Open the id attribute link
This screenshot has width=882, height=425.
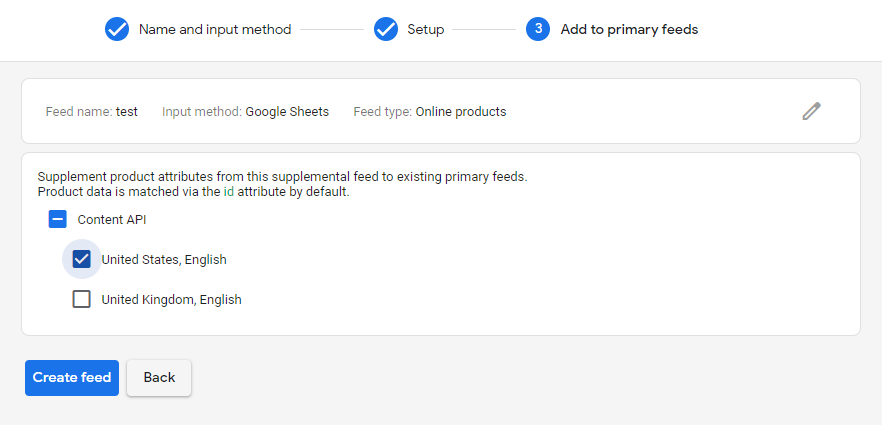[228, 192]
